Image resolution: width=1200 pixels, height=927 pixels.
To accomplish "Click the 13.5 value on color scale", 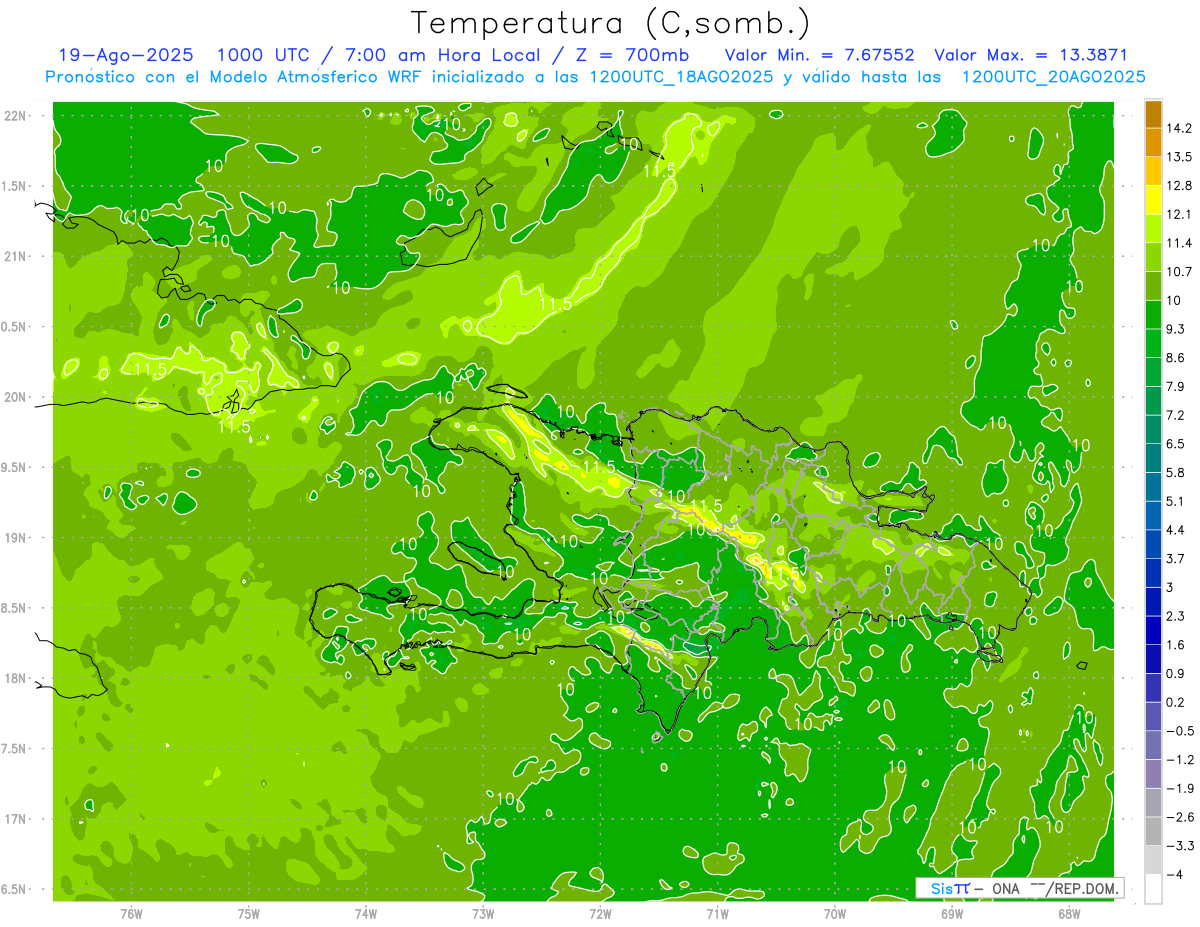I will click(1180, 157).
